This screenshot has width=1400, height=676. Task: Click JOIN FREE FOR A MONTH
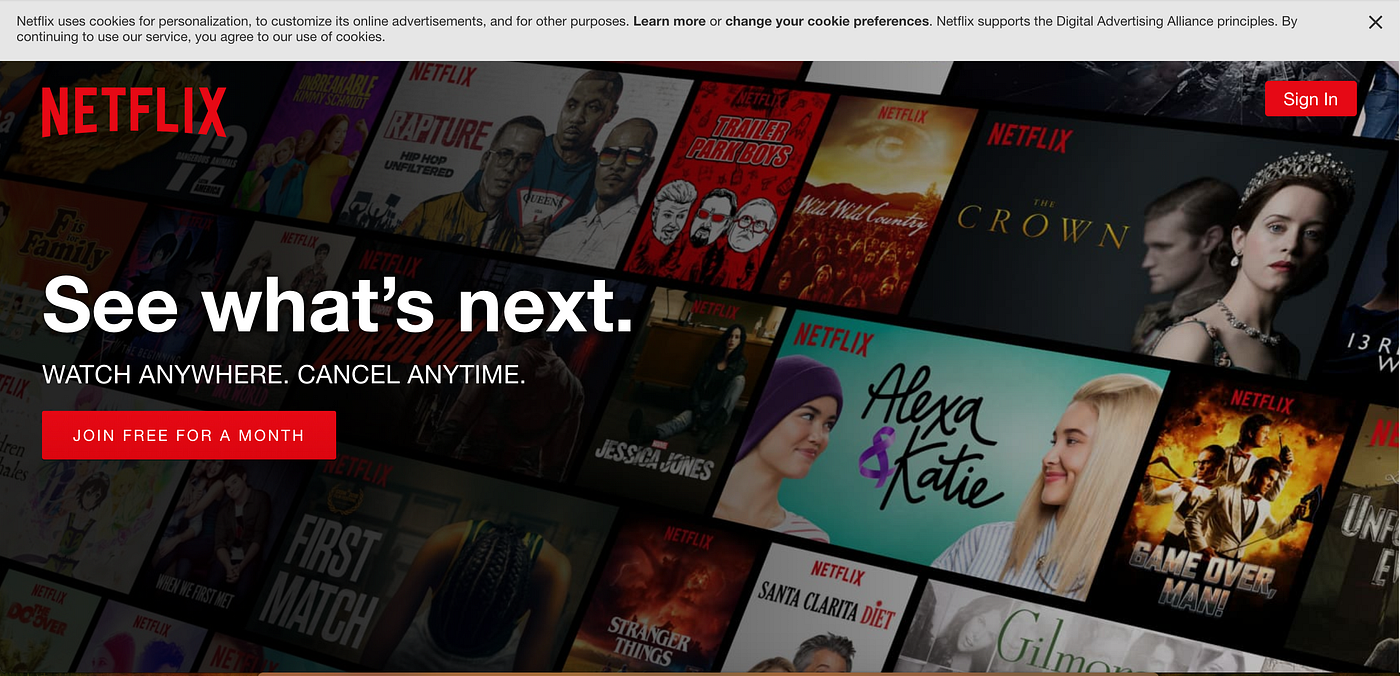188,435
